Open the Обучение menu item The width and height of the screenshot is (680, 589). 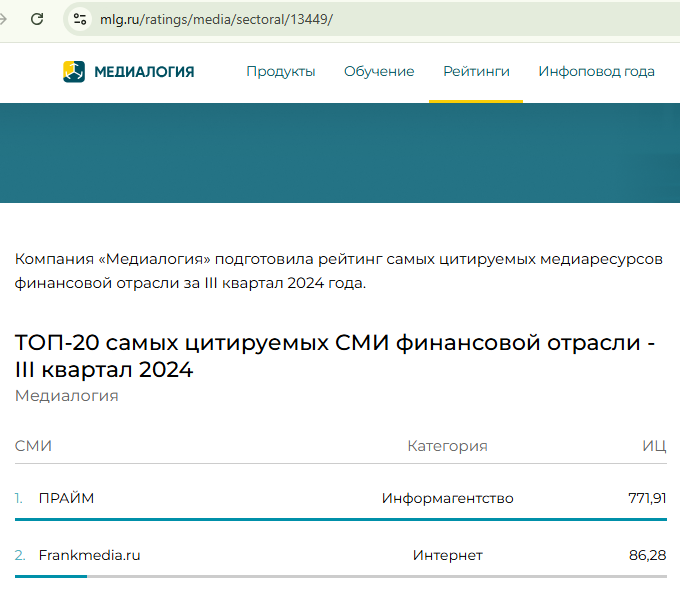pos(379,72)
